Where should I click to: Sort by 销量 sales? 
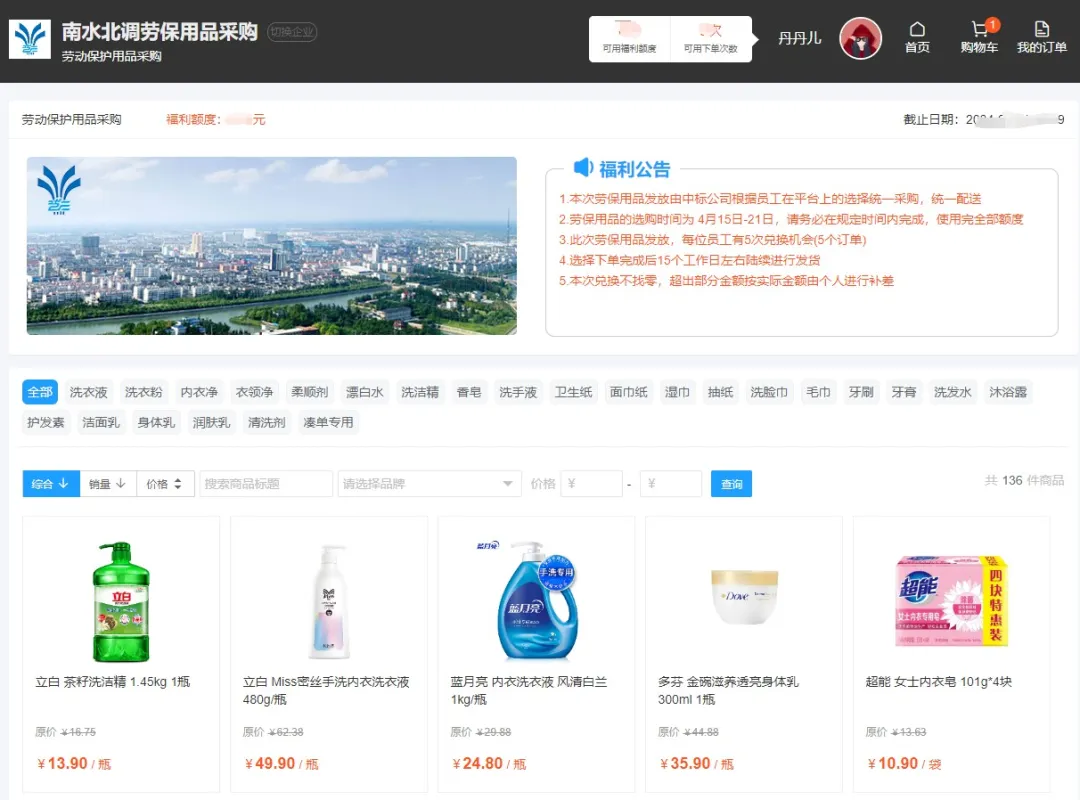108,484
